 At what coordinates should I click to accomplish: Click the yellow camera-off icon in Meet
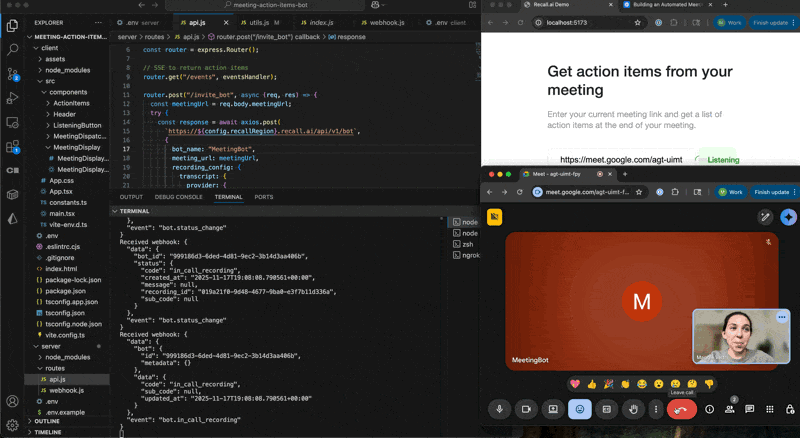(x=494, y=217)
